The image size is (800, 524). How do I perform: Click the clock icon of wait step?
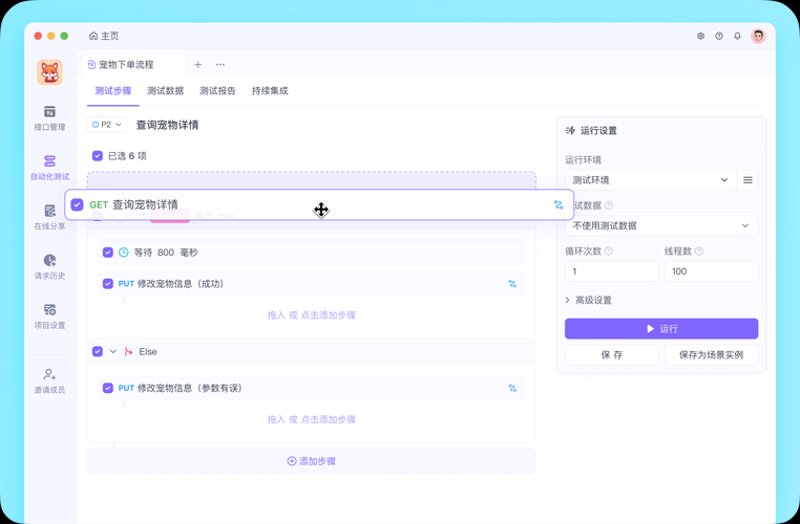(123, 252)
